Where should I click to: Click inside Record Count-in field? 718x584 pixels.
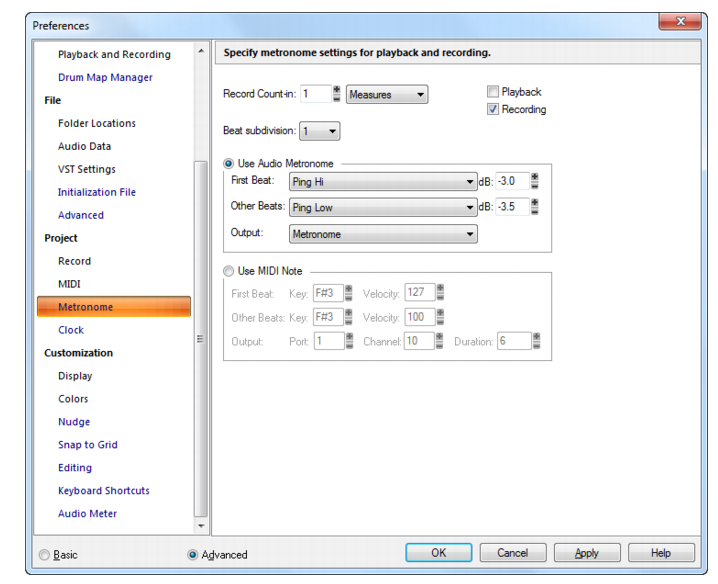click(x=315, y=94)
